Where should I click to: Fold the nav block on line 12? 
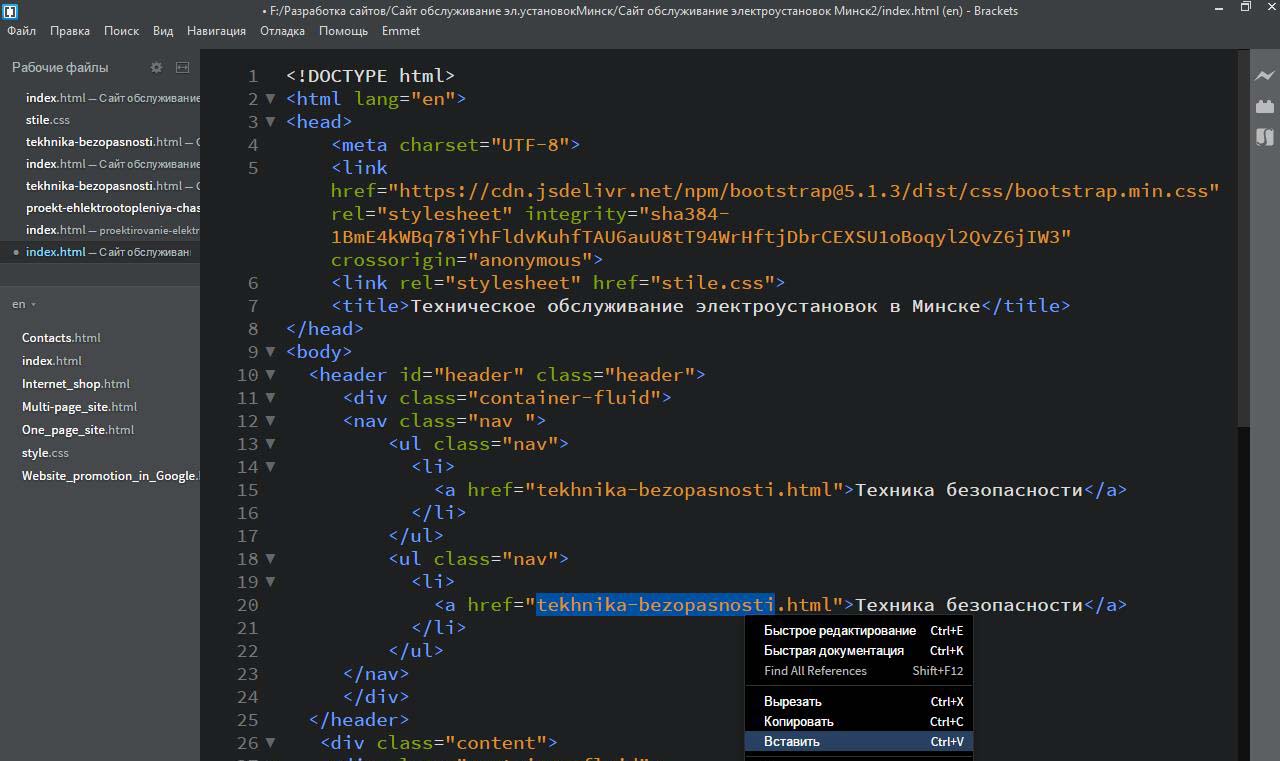[x=270, y=421]
